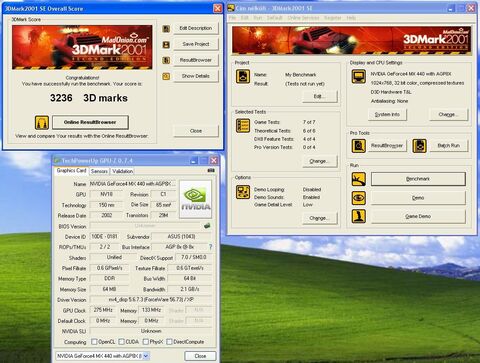480x363 pixels.
Task: Click the GPU name field in GPU-Z
Action: point(132,184)
